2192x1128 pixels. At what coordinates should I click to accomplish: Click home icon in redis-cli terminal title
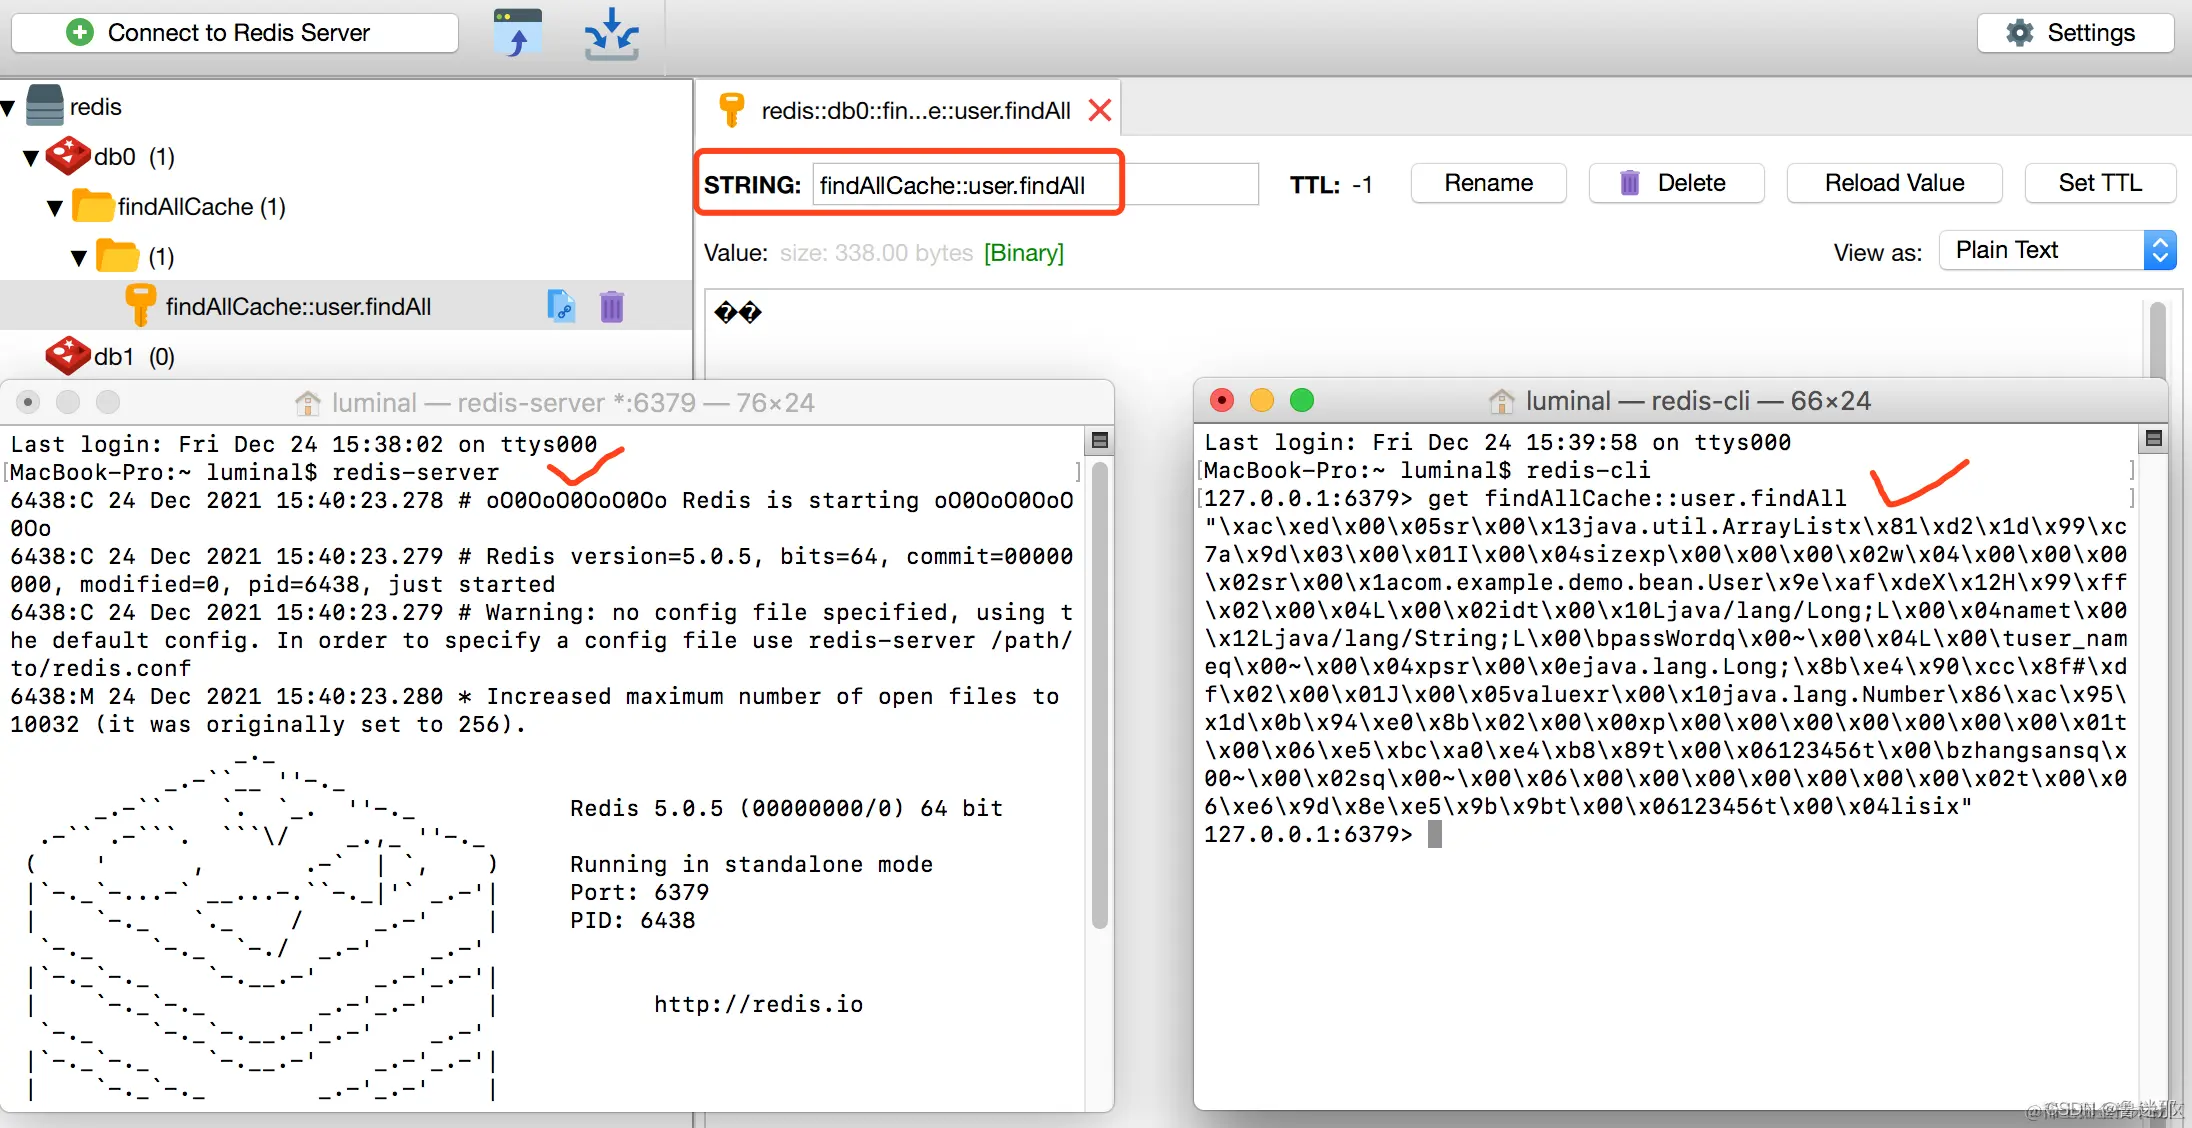coord(1501,400)
